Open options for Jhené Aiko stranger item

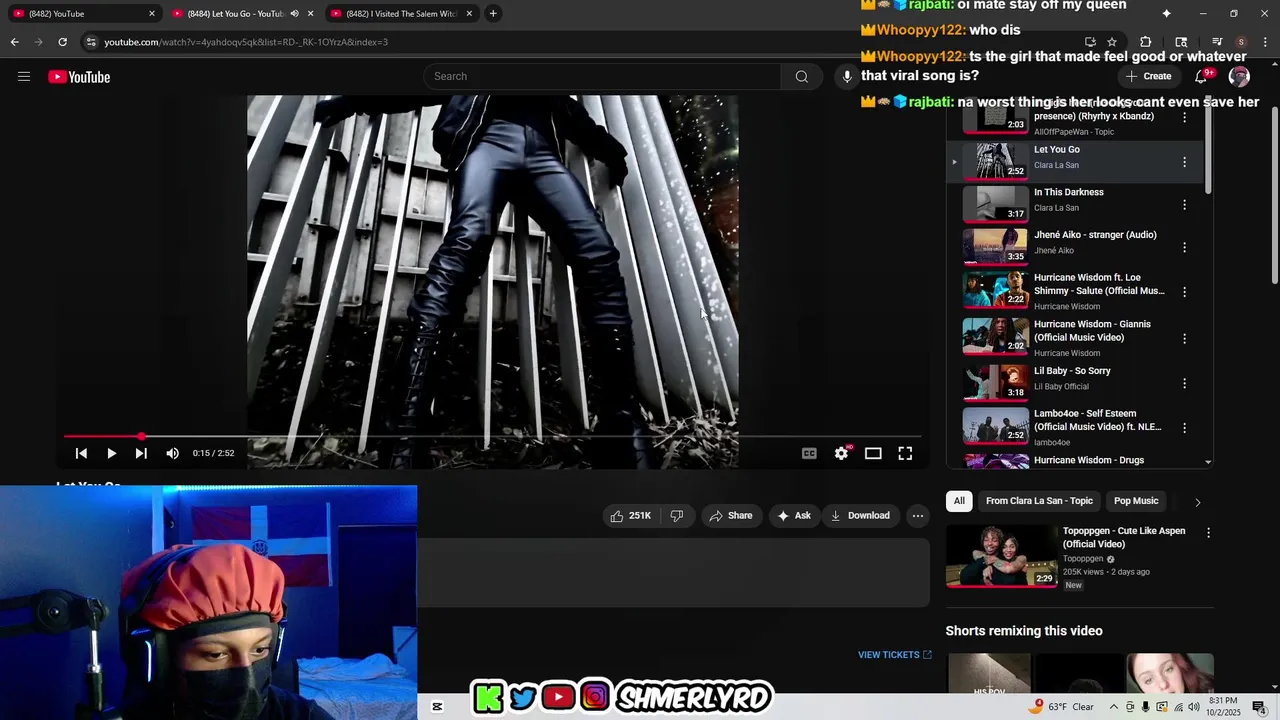1185,247
